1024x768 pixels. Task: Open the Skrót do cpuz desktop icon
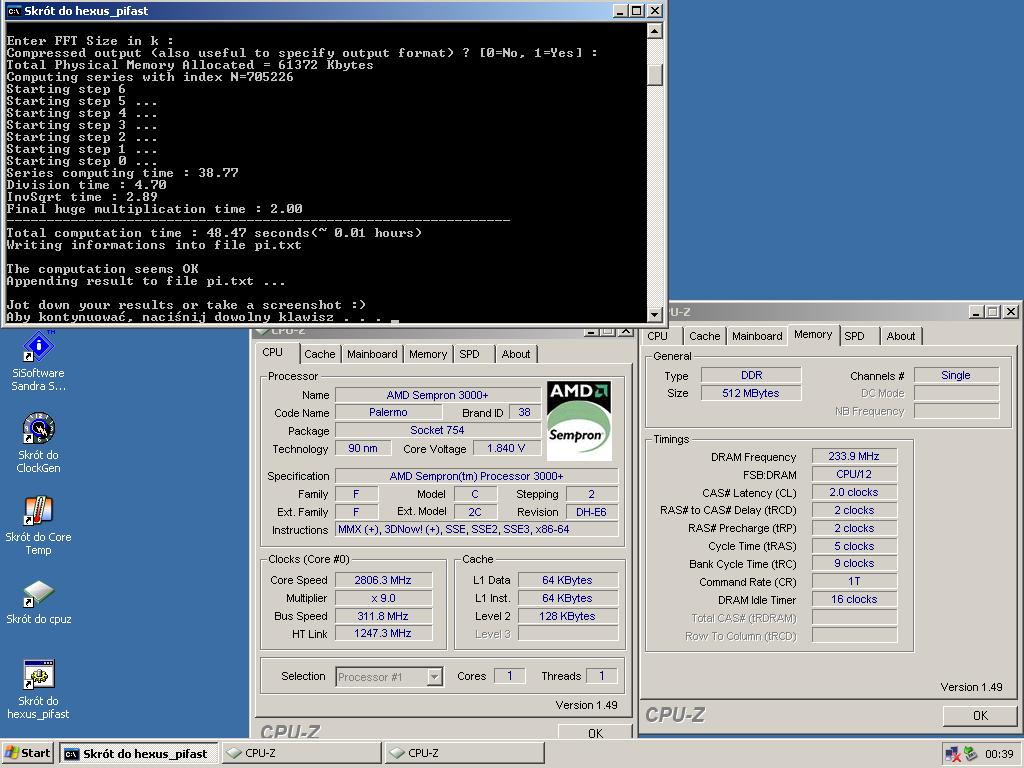[x=39, y=602]
